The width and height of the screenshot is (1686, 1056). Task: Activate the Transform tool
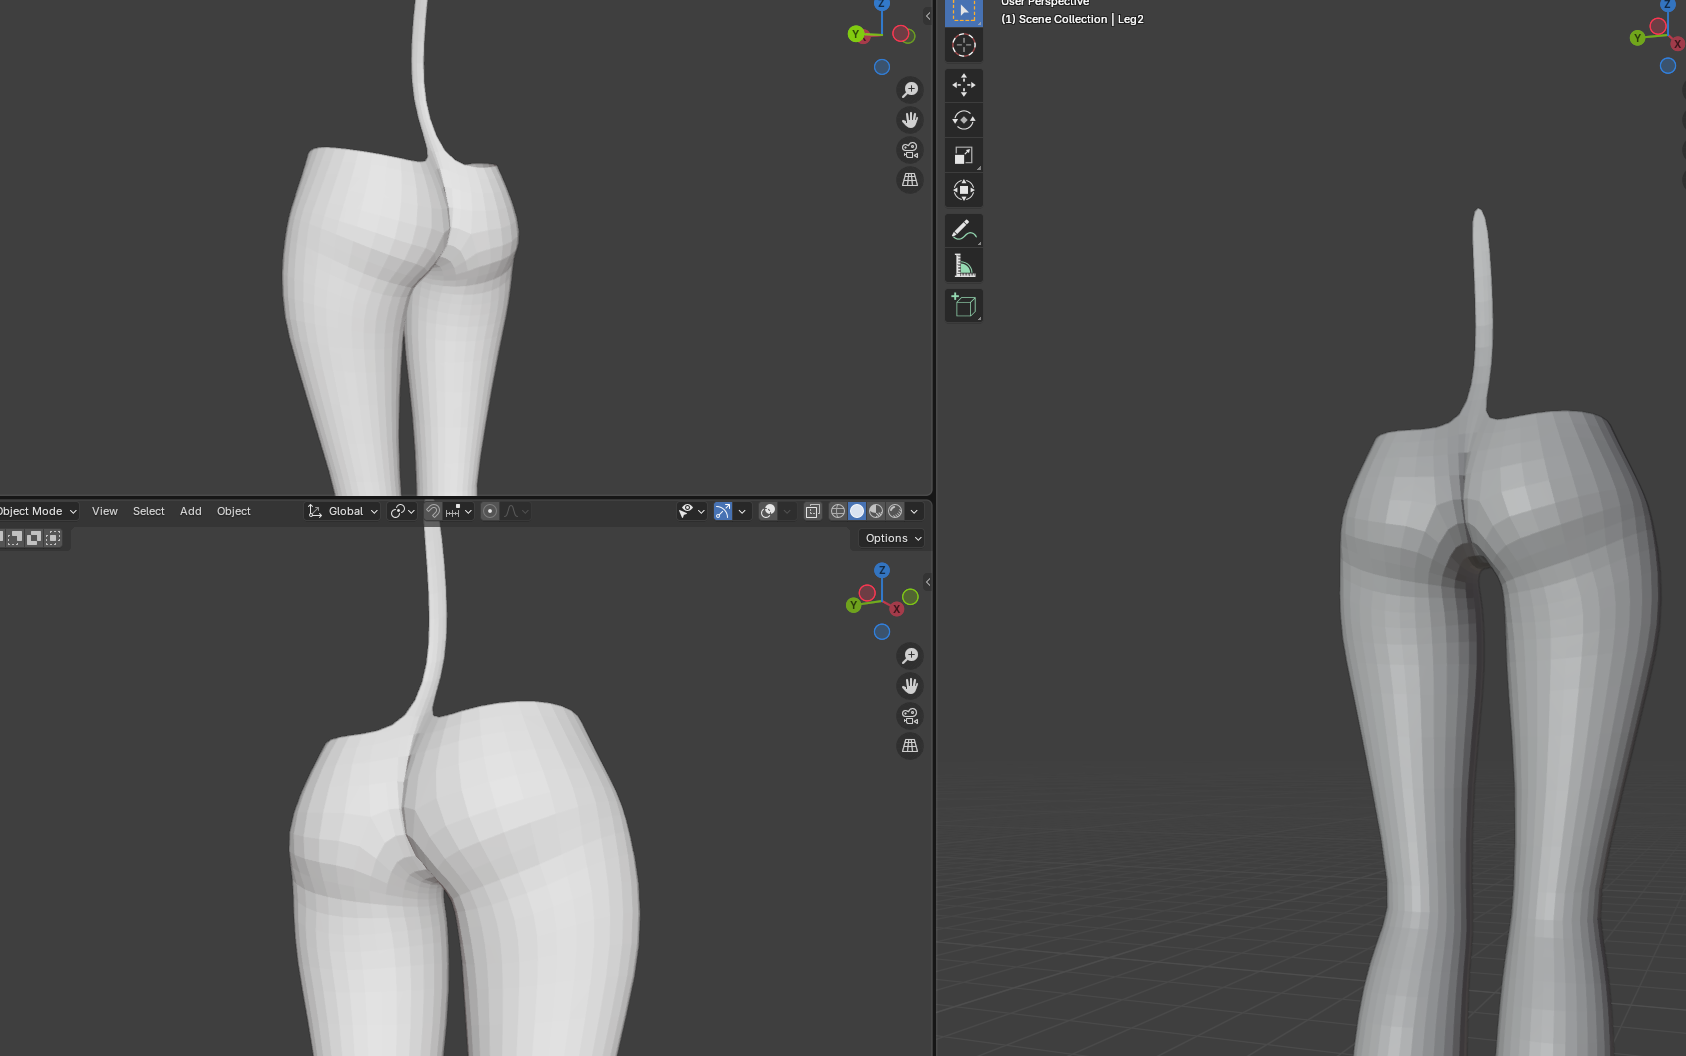pyautogui.click(x=964, y=190)
